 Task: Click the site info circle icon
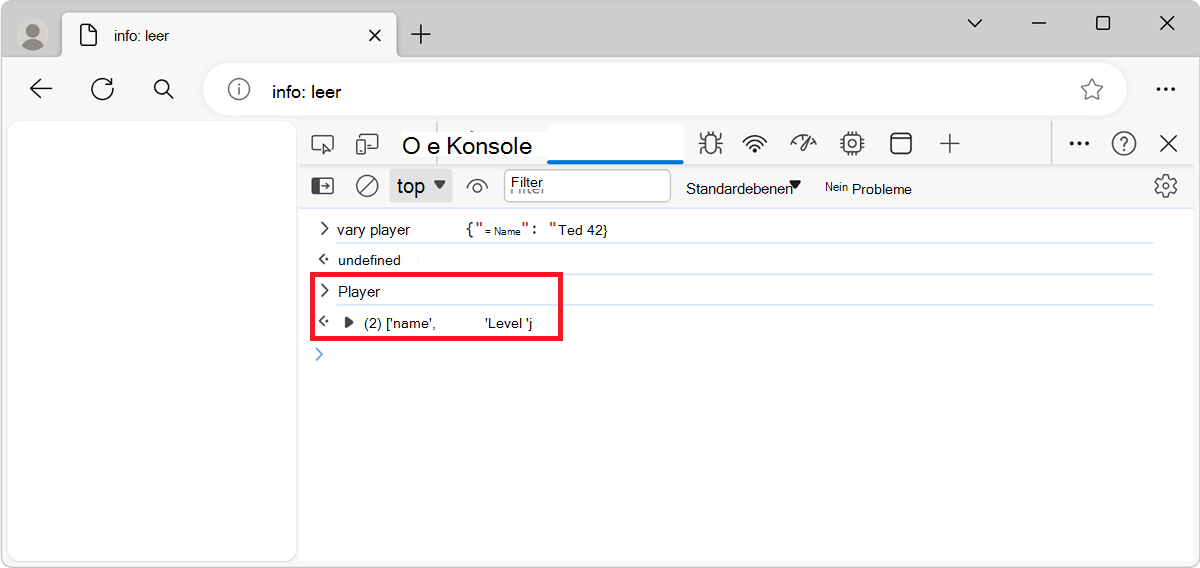click(x=239, y=90)
